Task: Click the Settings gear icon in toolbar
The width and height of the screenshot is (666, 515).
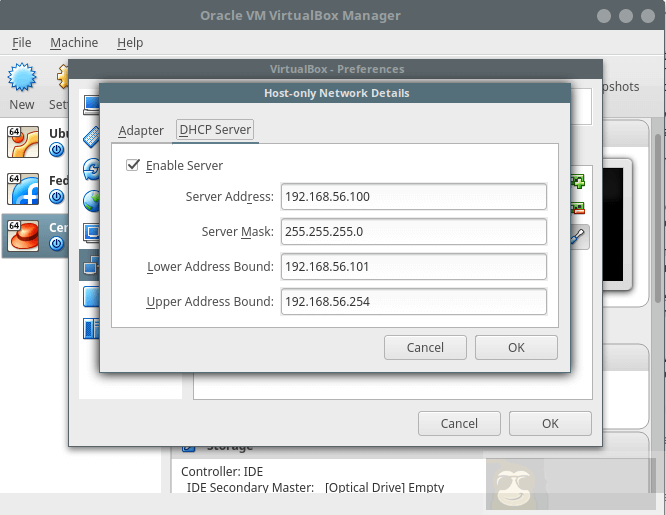Action: (x=62, y=77)
